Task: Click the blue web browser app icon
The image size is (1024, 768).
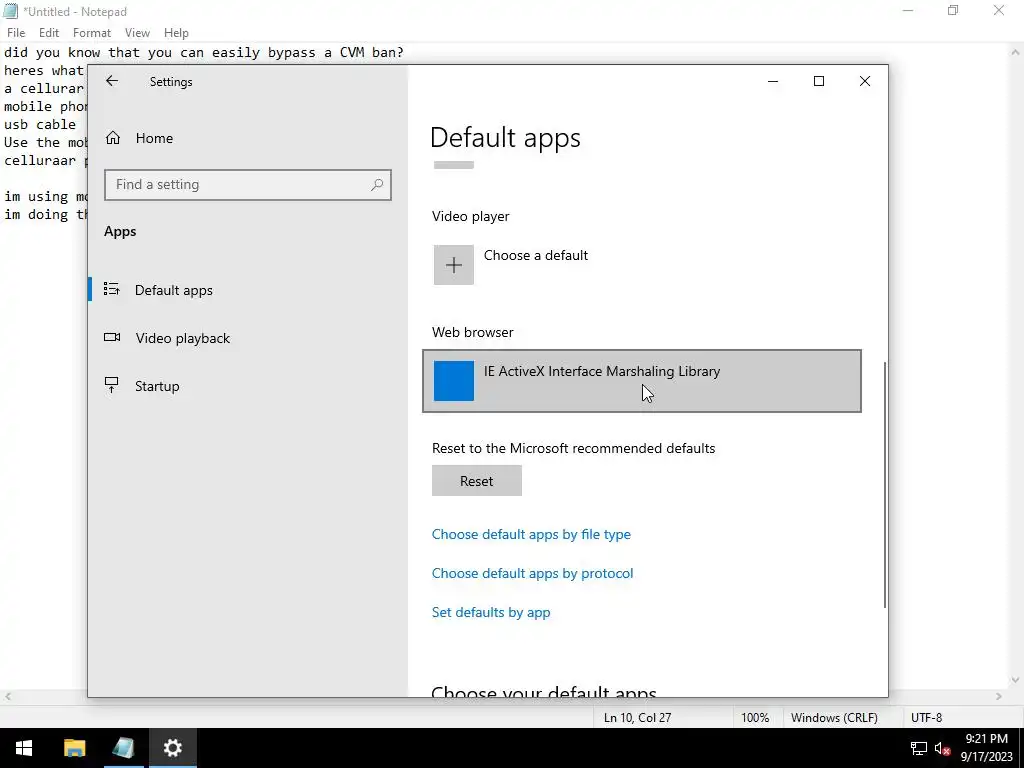Action: (454, 381)
